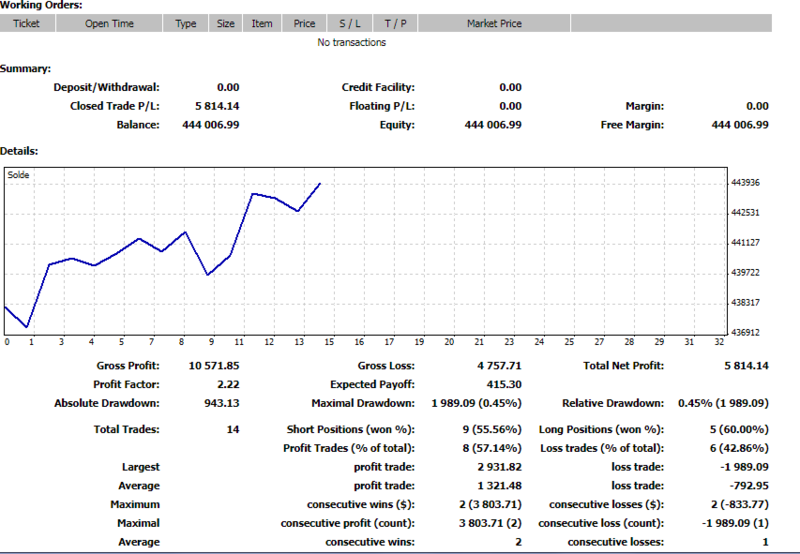Click the Gross Profit value 10 571.85

pos(214,366)
